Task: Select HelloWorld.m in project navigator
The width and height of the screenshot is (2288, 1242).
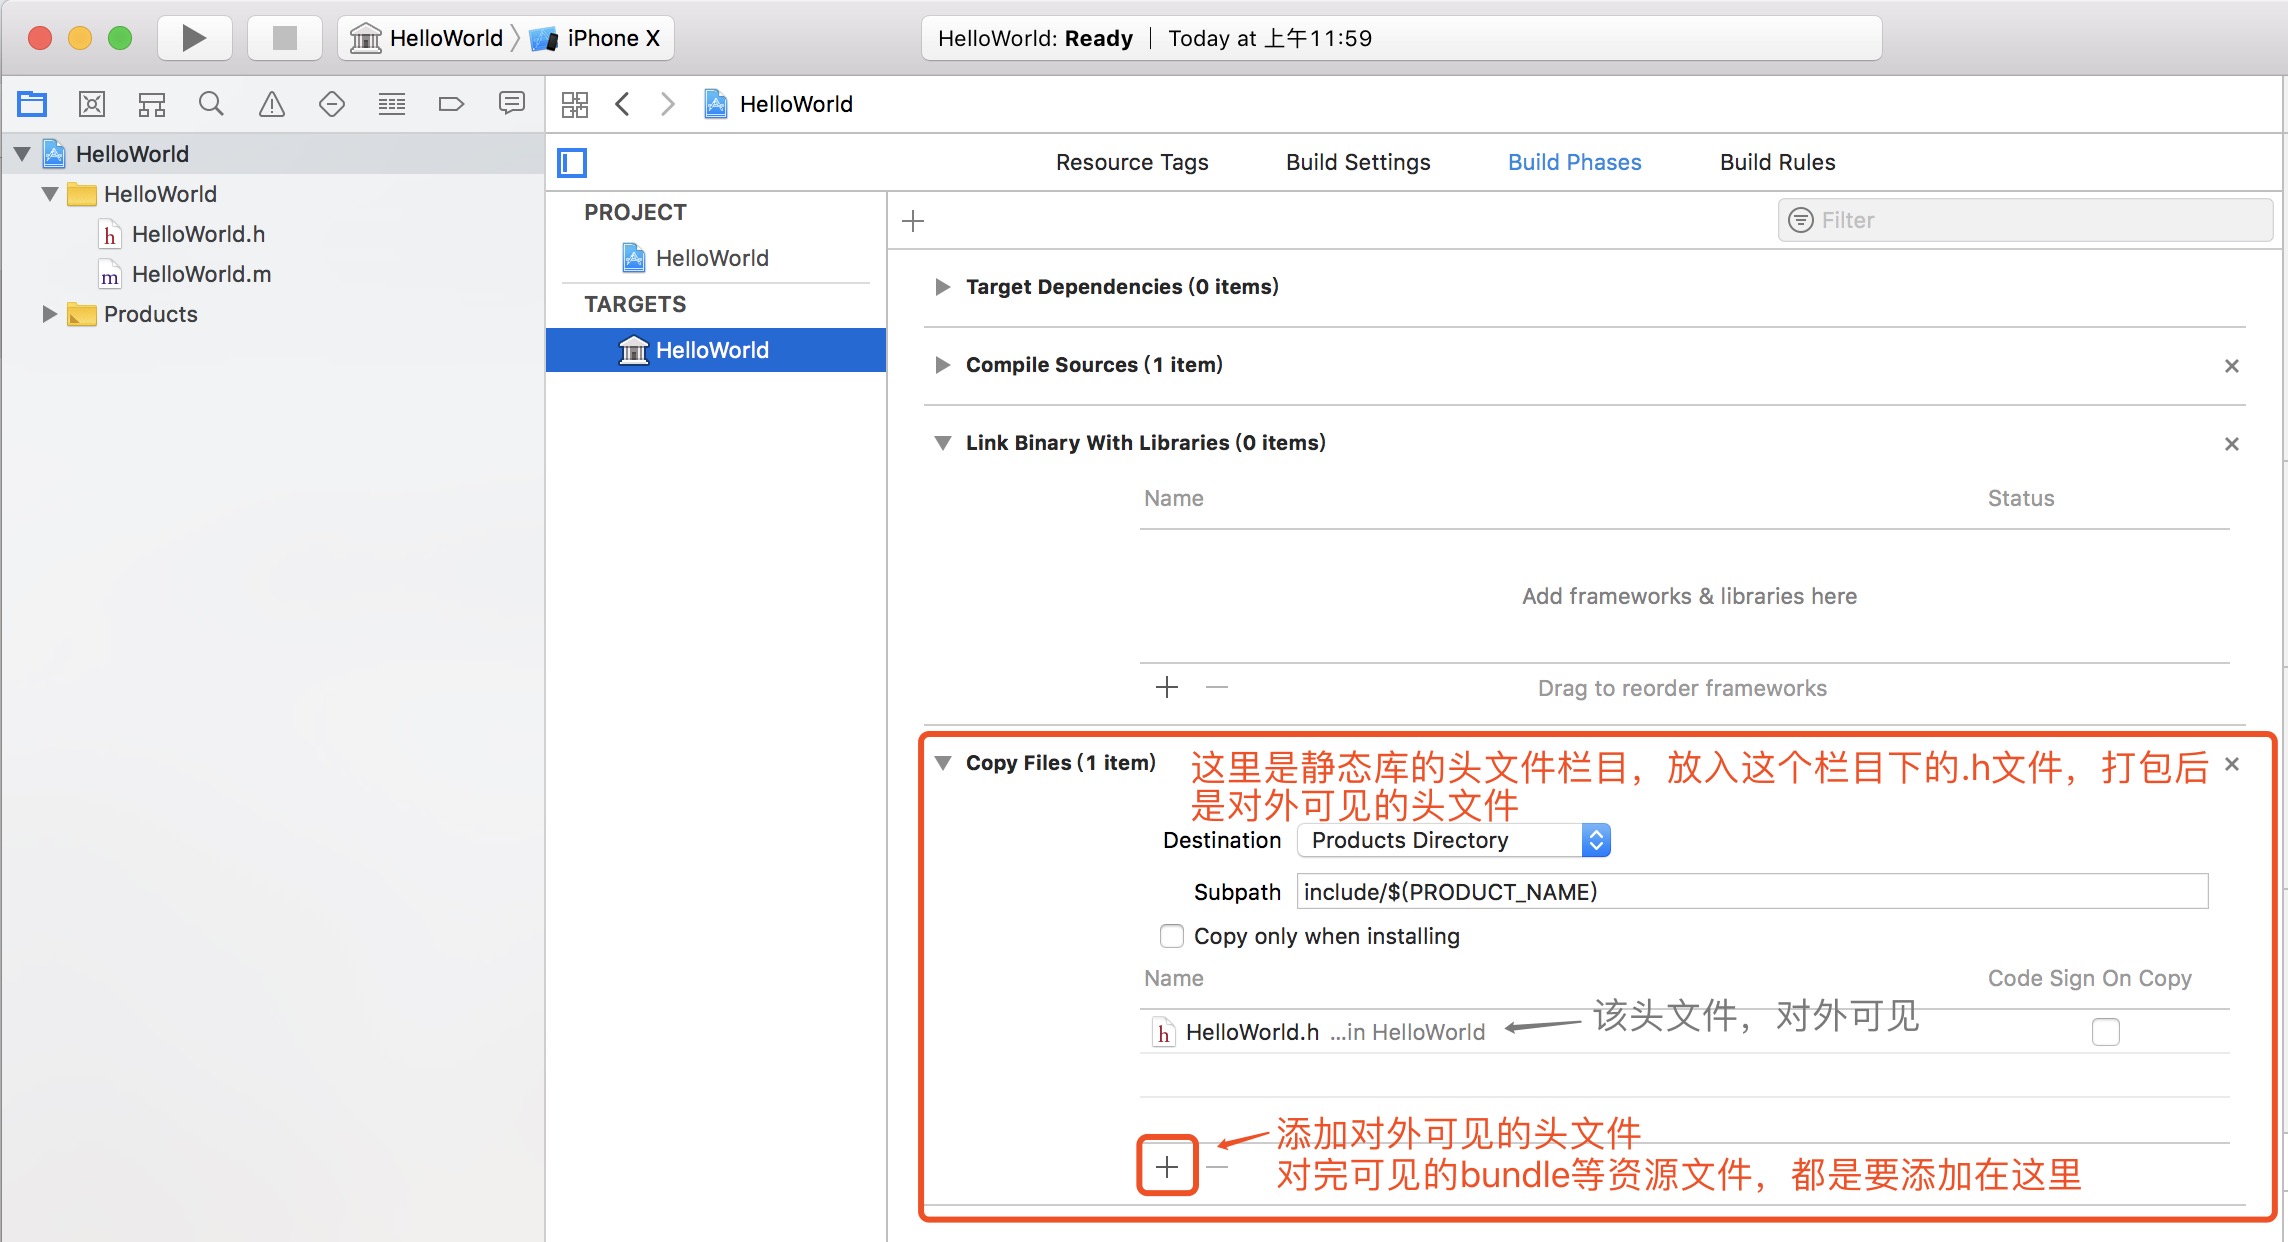Action: [200, 274]
